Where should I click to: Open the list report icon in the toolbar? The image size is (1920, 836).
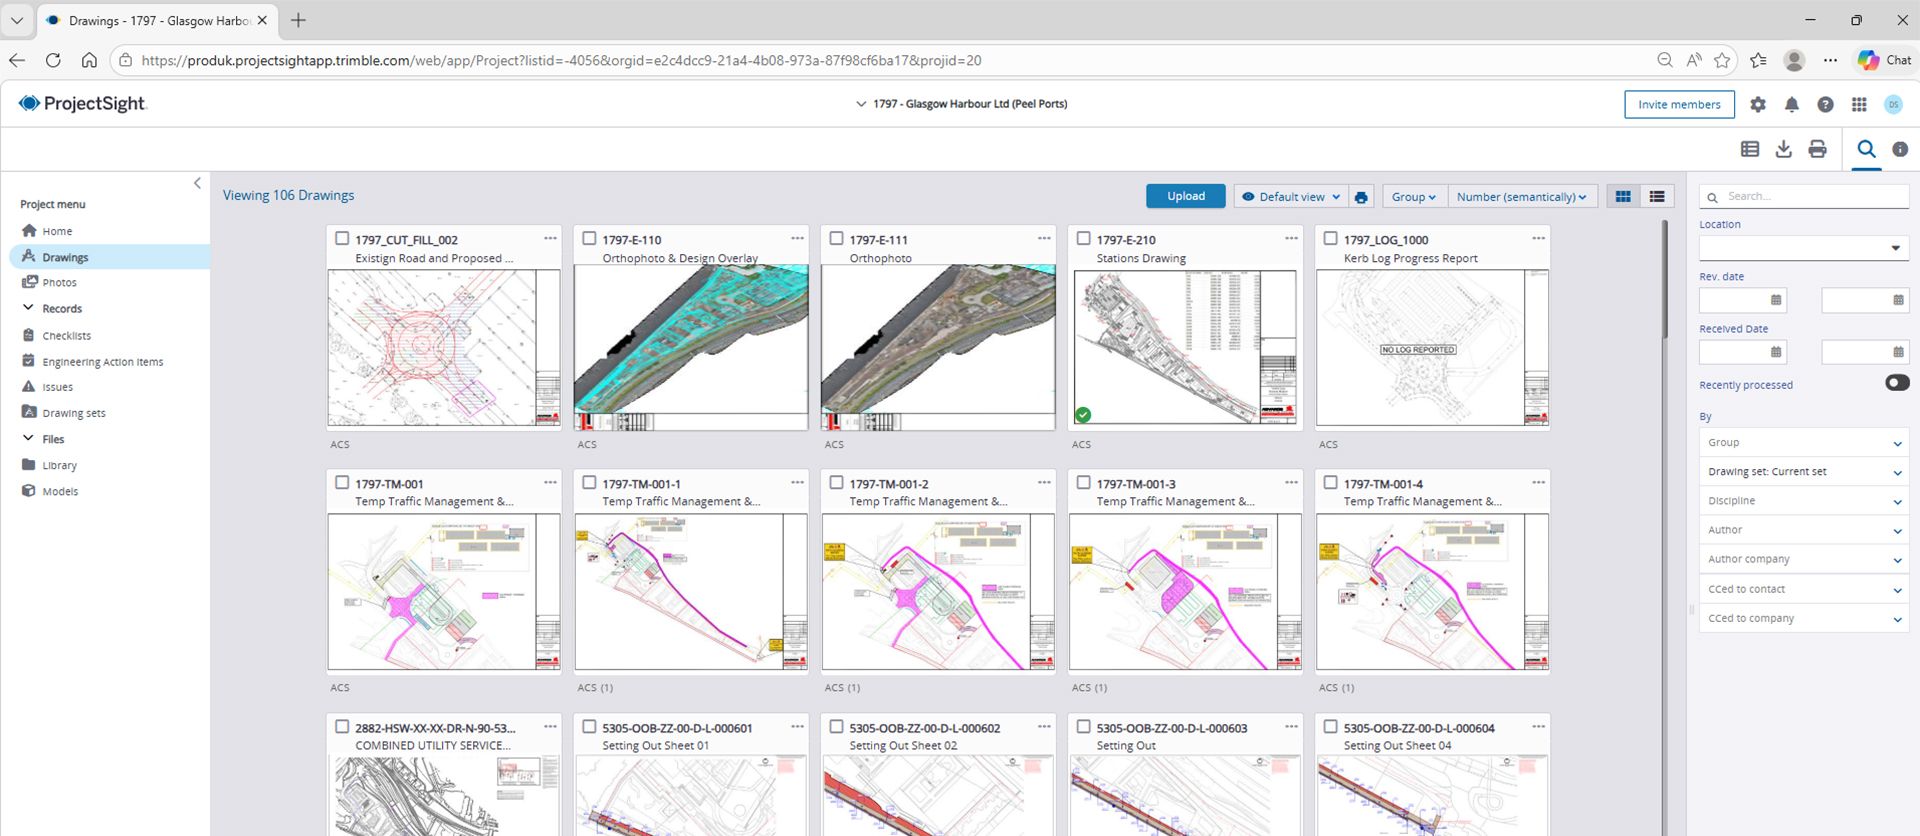pos(1750,149)
